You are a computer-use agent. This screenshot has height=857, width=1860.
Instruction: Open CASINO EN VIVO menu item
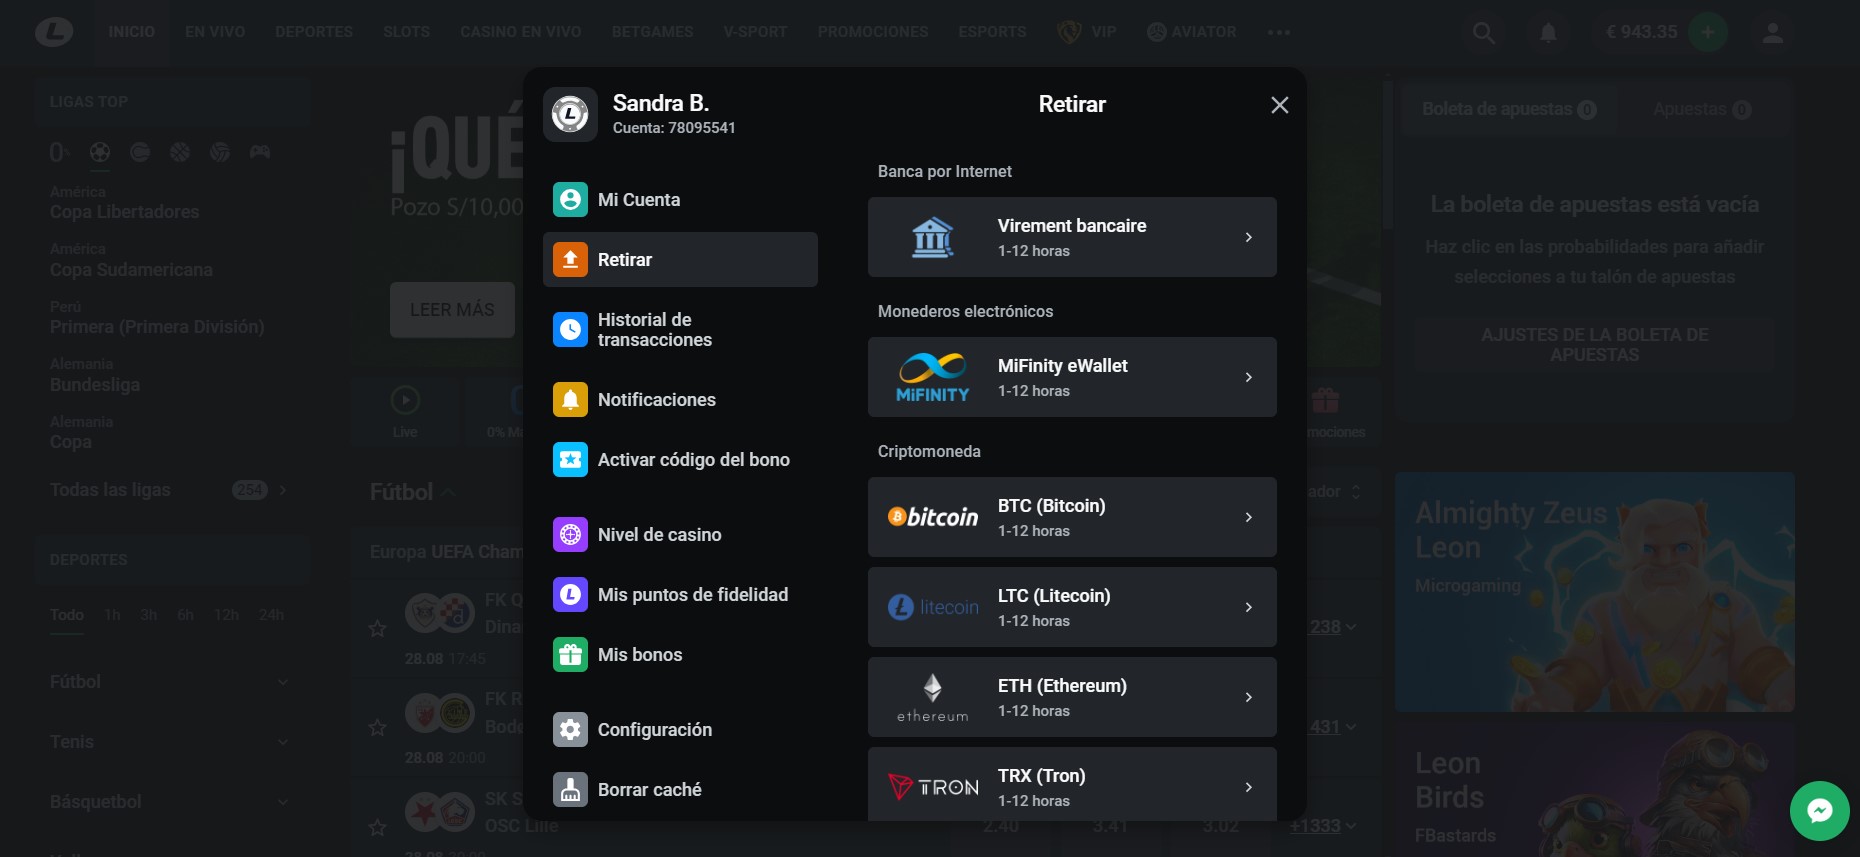tap(521, 32)
